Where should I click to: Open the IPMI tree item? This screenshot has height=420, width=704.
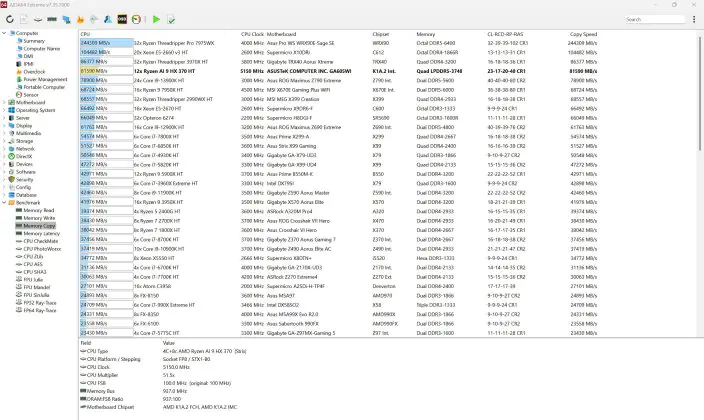pos(28,64)
